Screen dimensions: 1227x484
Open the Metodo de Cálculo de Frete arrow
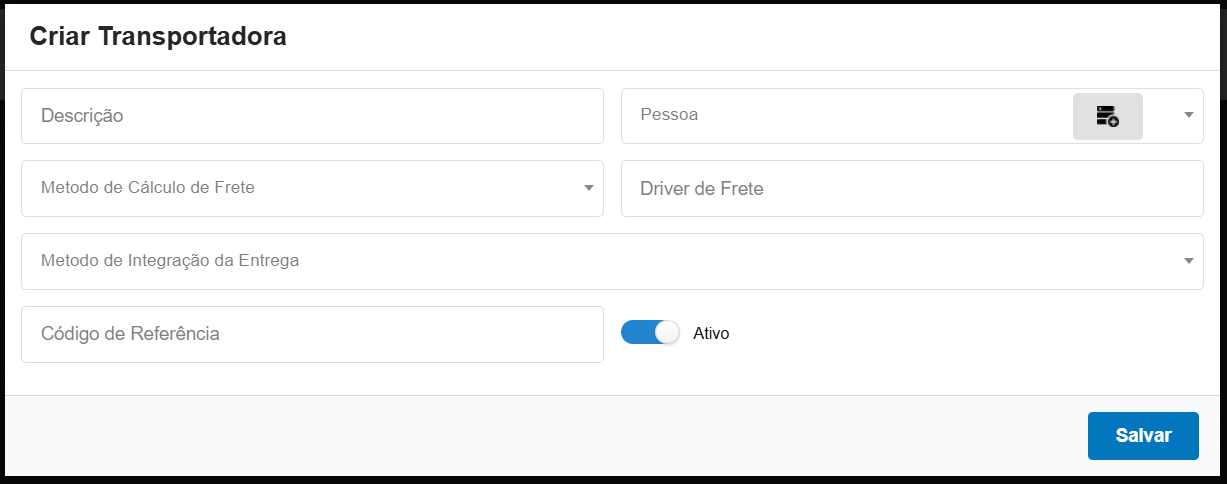[x=589, y=188]
